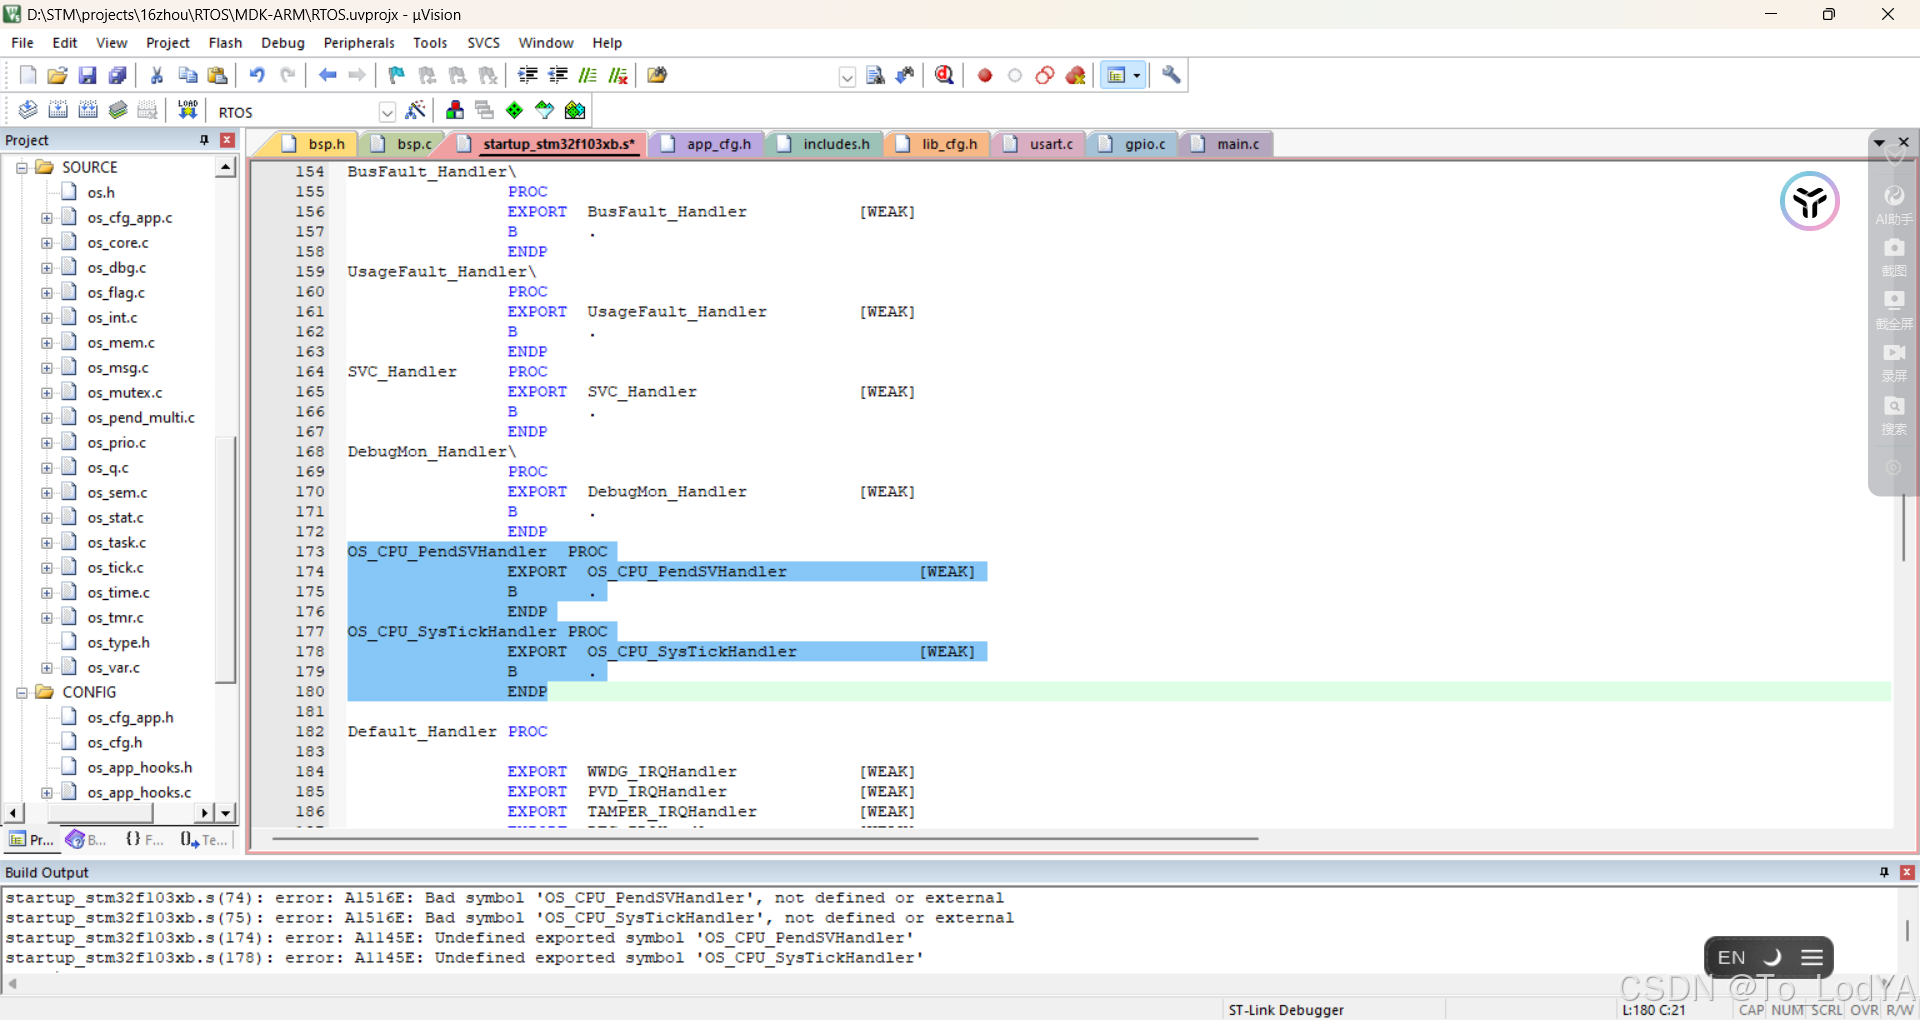The image size is (1920, 1020).
Task: Save the current file with Save icon
Action: (87, 75)
